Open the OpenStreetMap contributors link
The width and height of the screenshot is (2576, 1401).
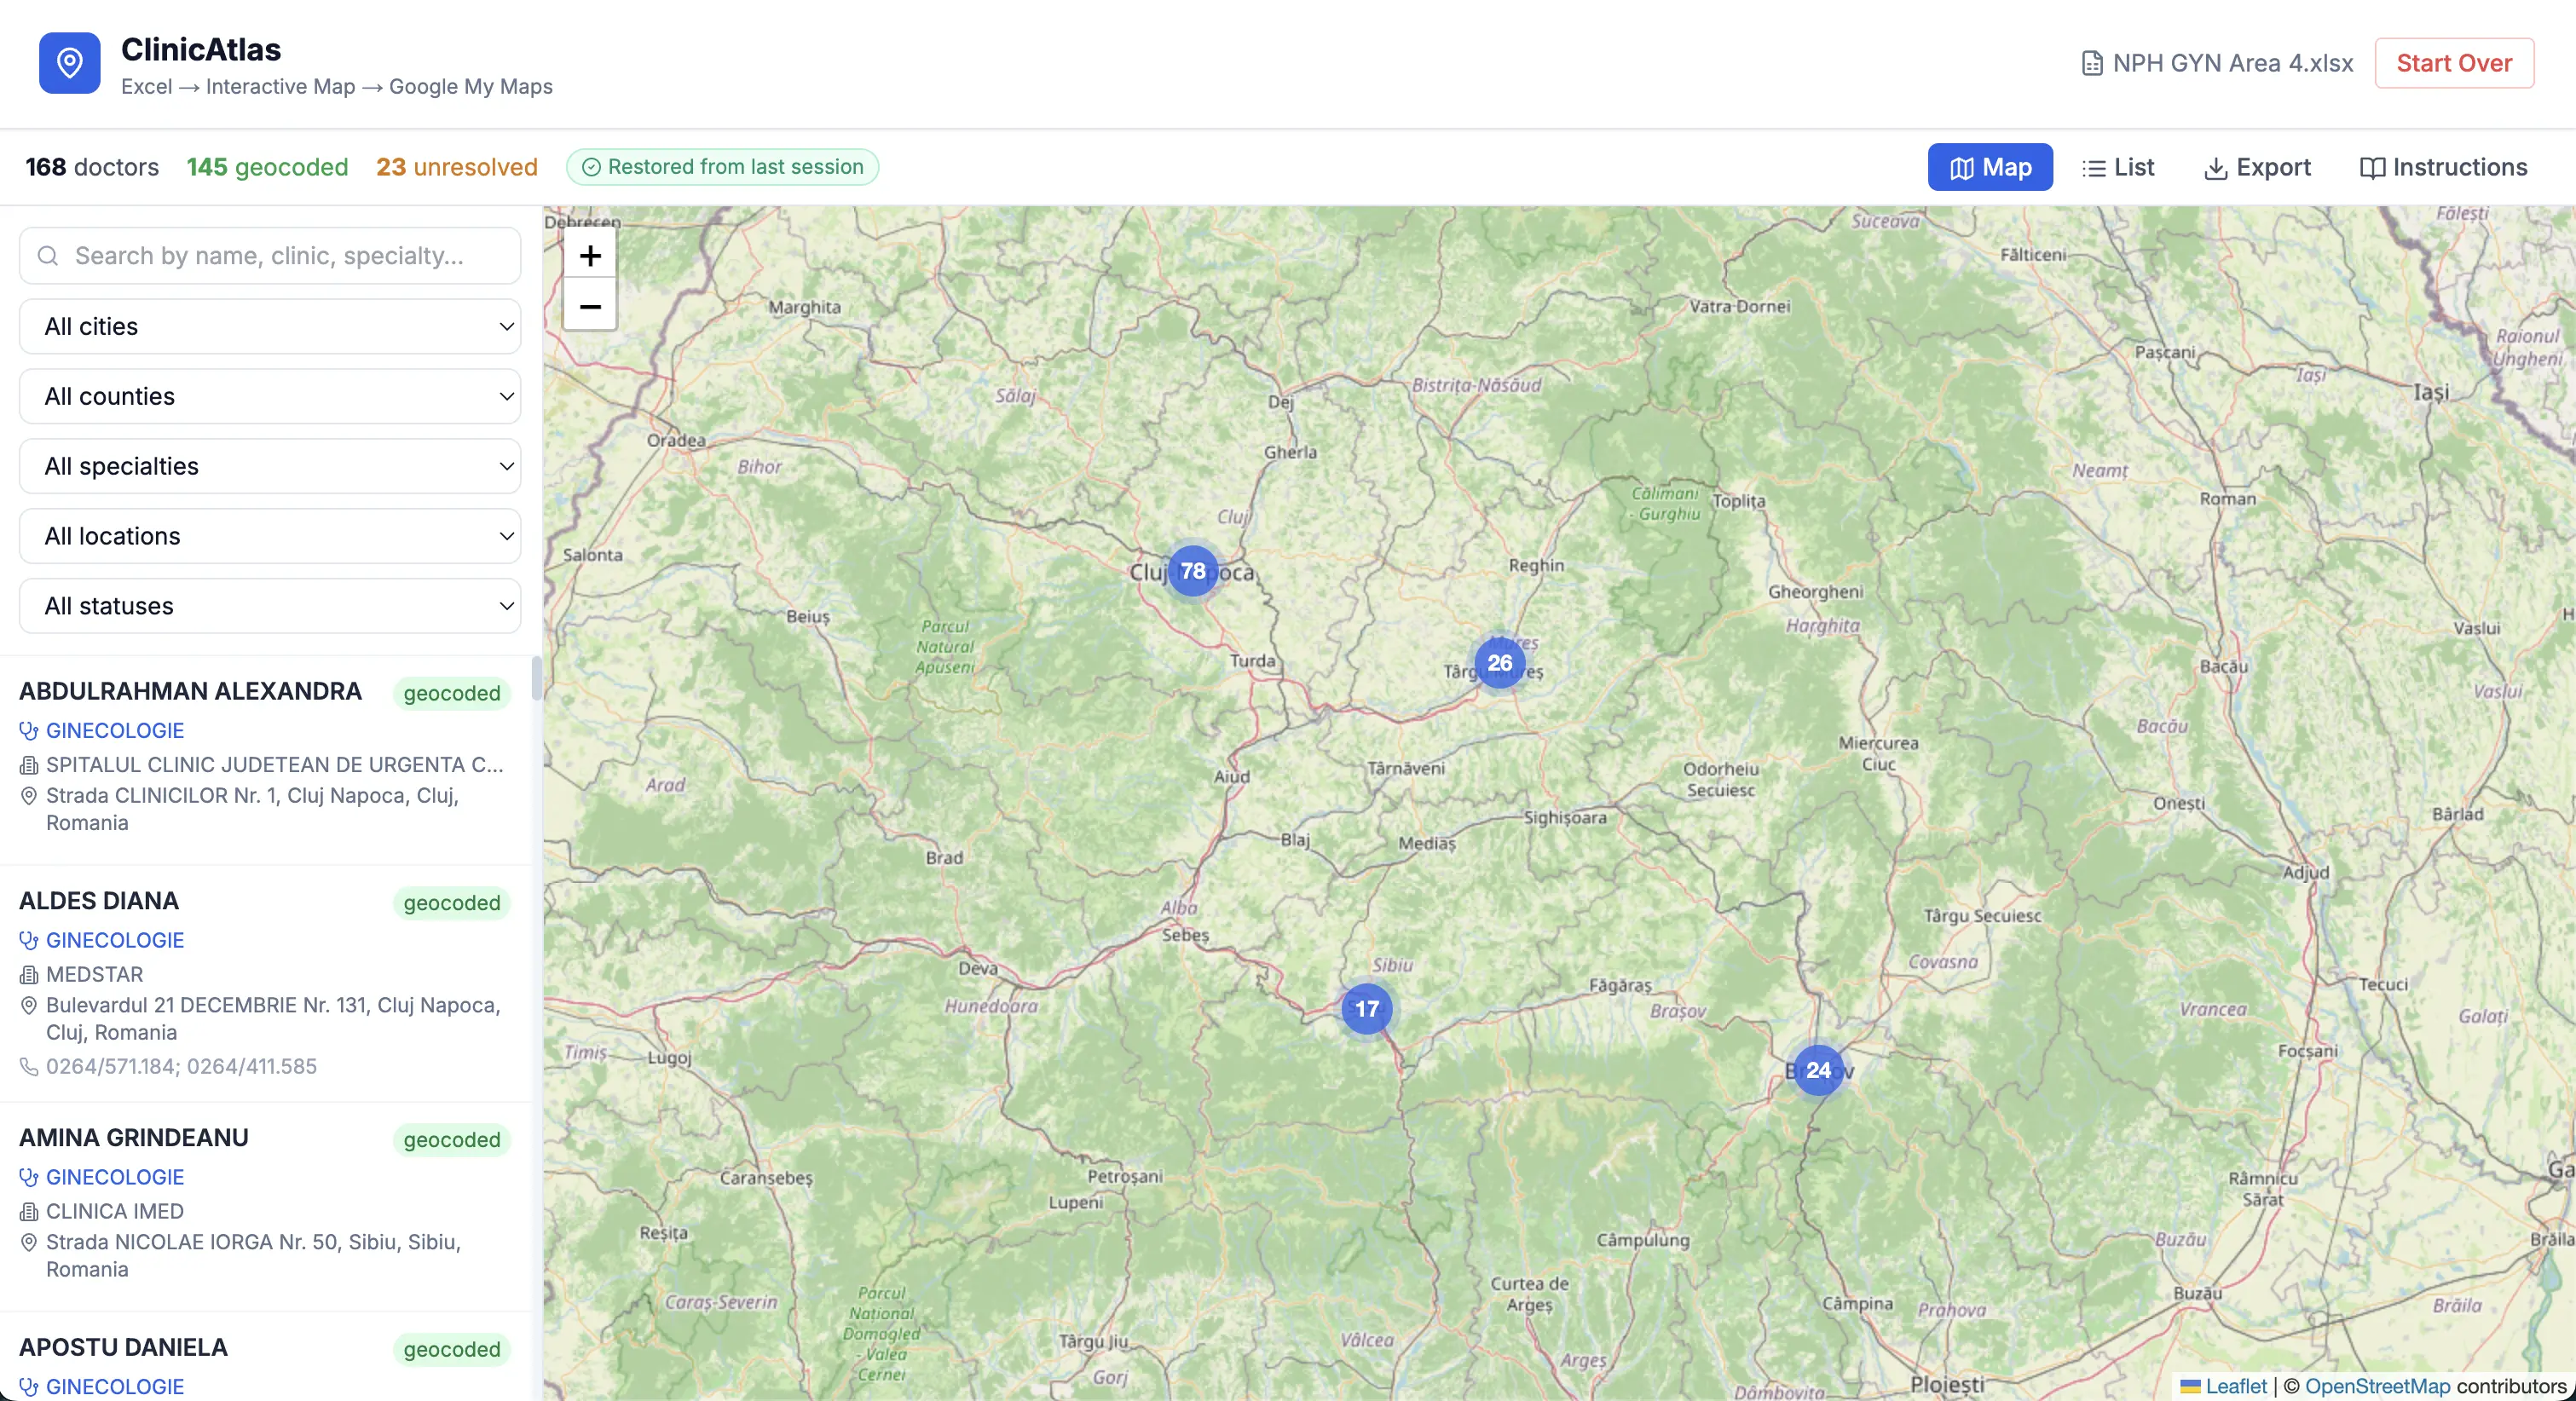pyautogui.click(x=2377, y=1386)
